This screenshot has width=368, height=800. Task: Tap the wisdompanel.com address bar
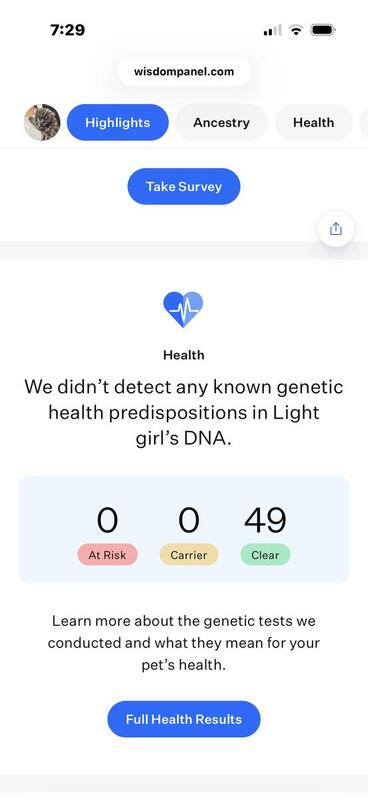pos(184,71)
